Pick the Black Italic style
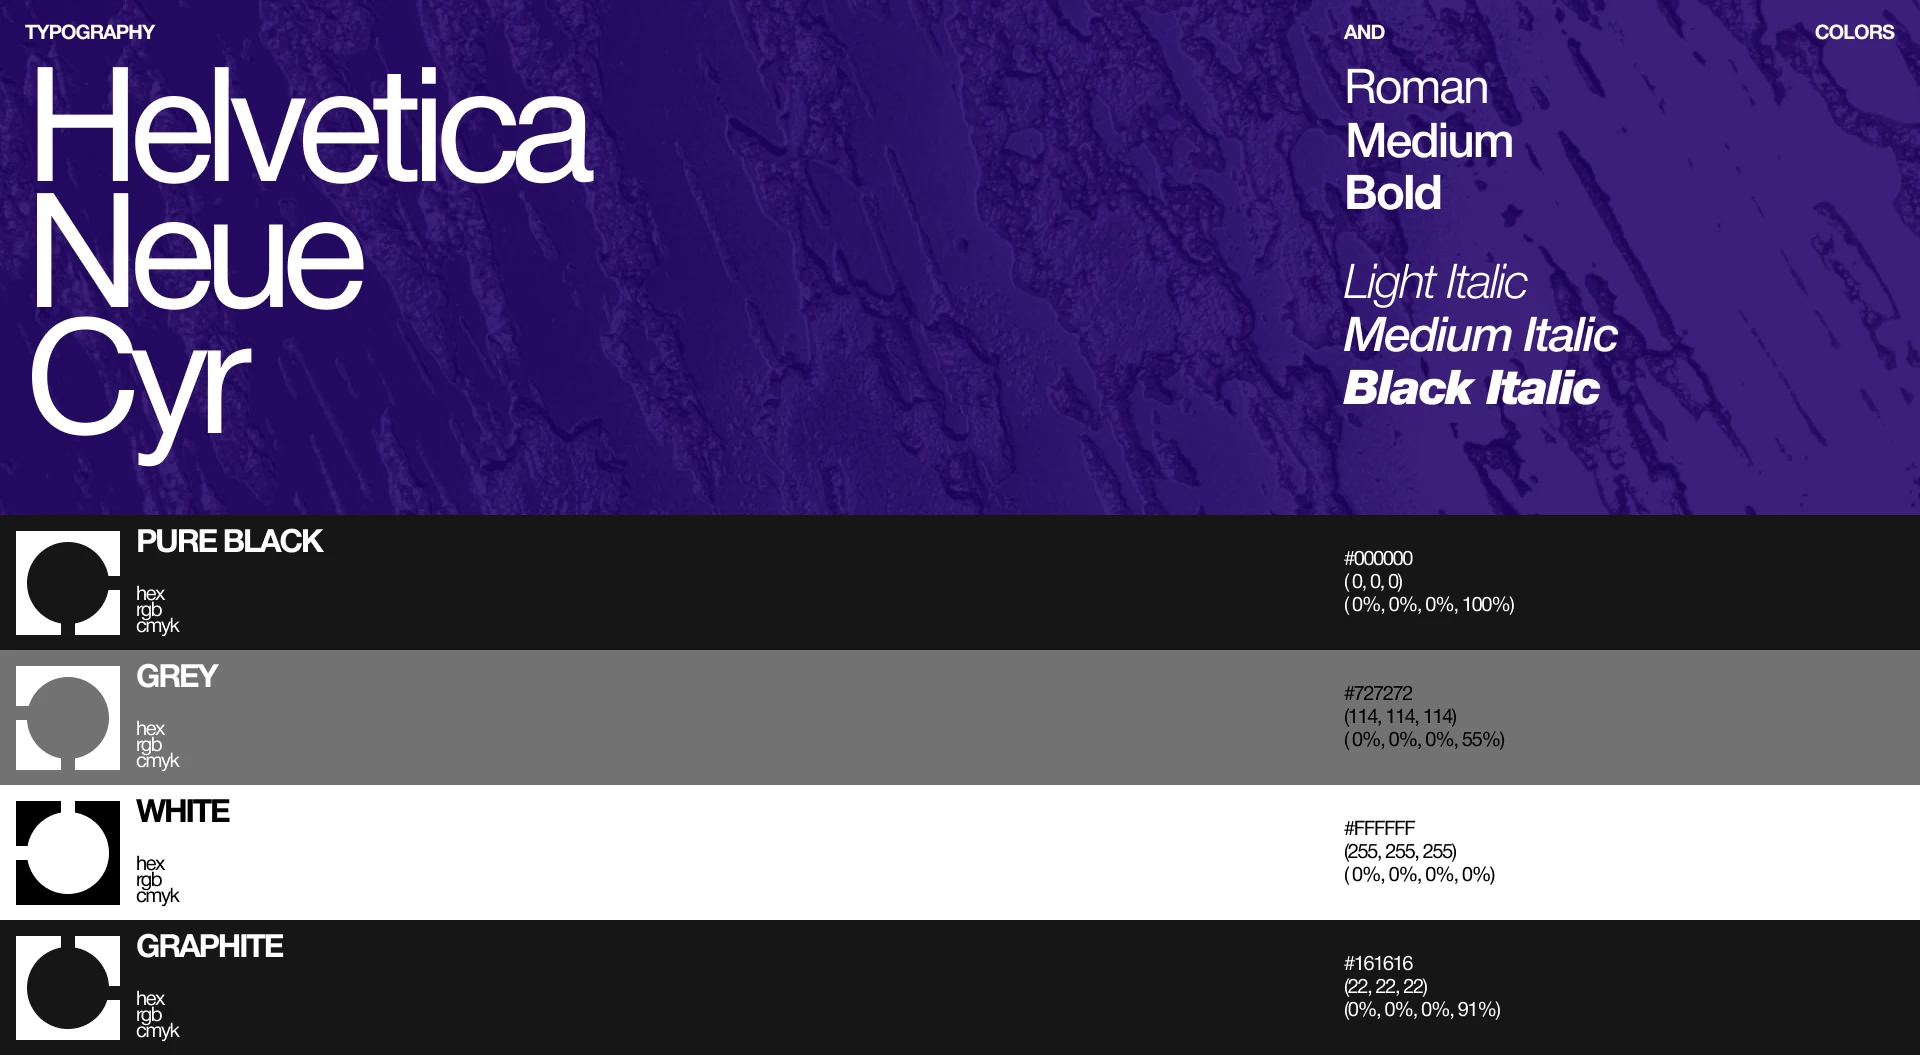This screenshot has width=1920, height=1055. [1471, 388]
